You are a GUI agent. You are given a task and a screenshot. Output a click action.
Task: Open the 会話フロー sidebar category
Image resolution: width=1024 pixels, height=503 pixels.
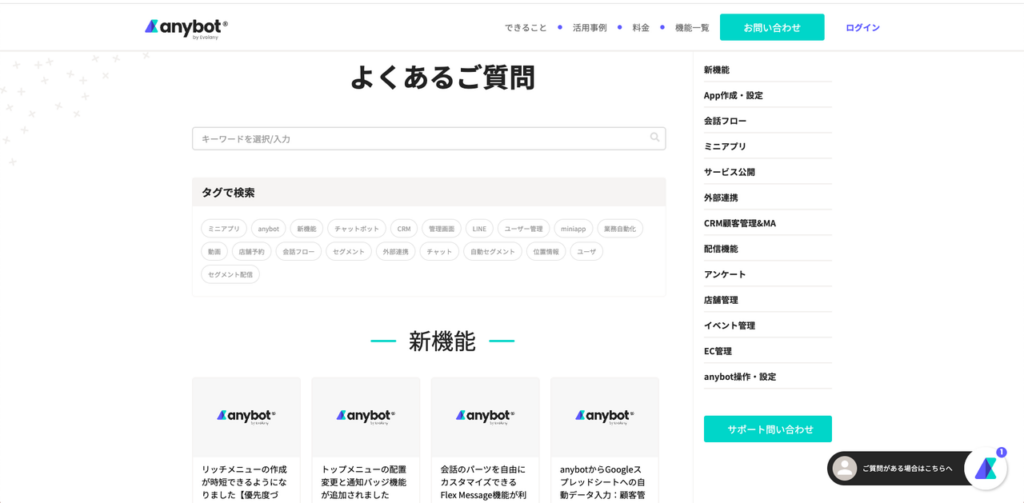click(725, 121)
